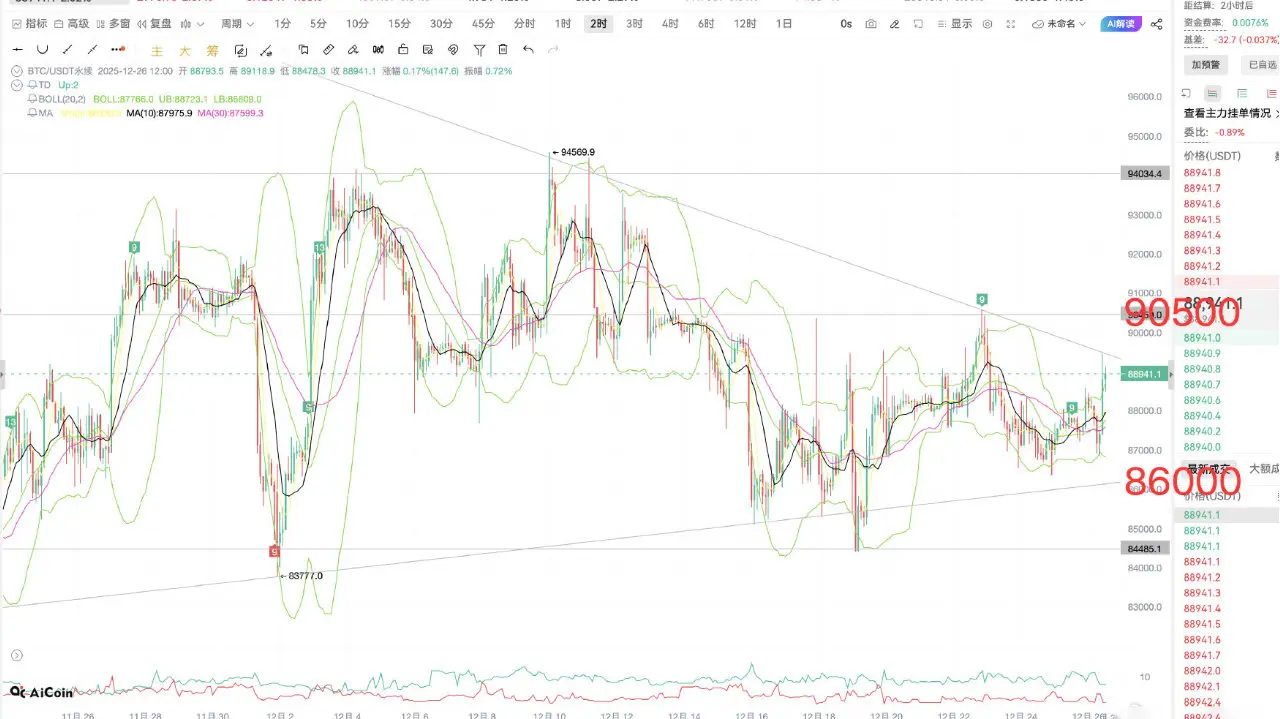
Task: Select the ray line drawing tool
Action: point(92,49)
